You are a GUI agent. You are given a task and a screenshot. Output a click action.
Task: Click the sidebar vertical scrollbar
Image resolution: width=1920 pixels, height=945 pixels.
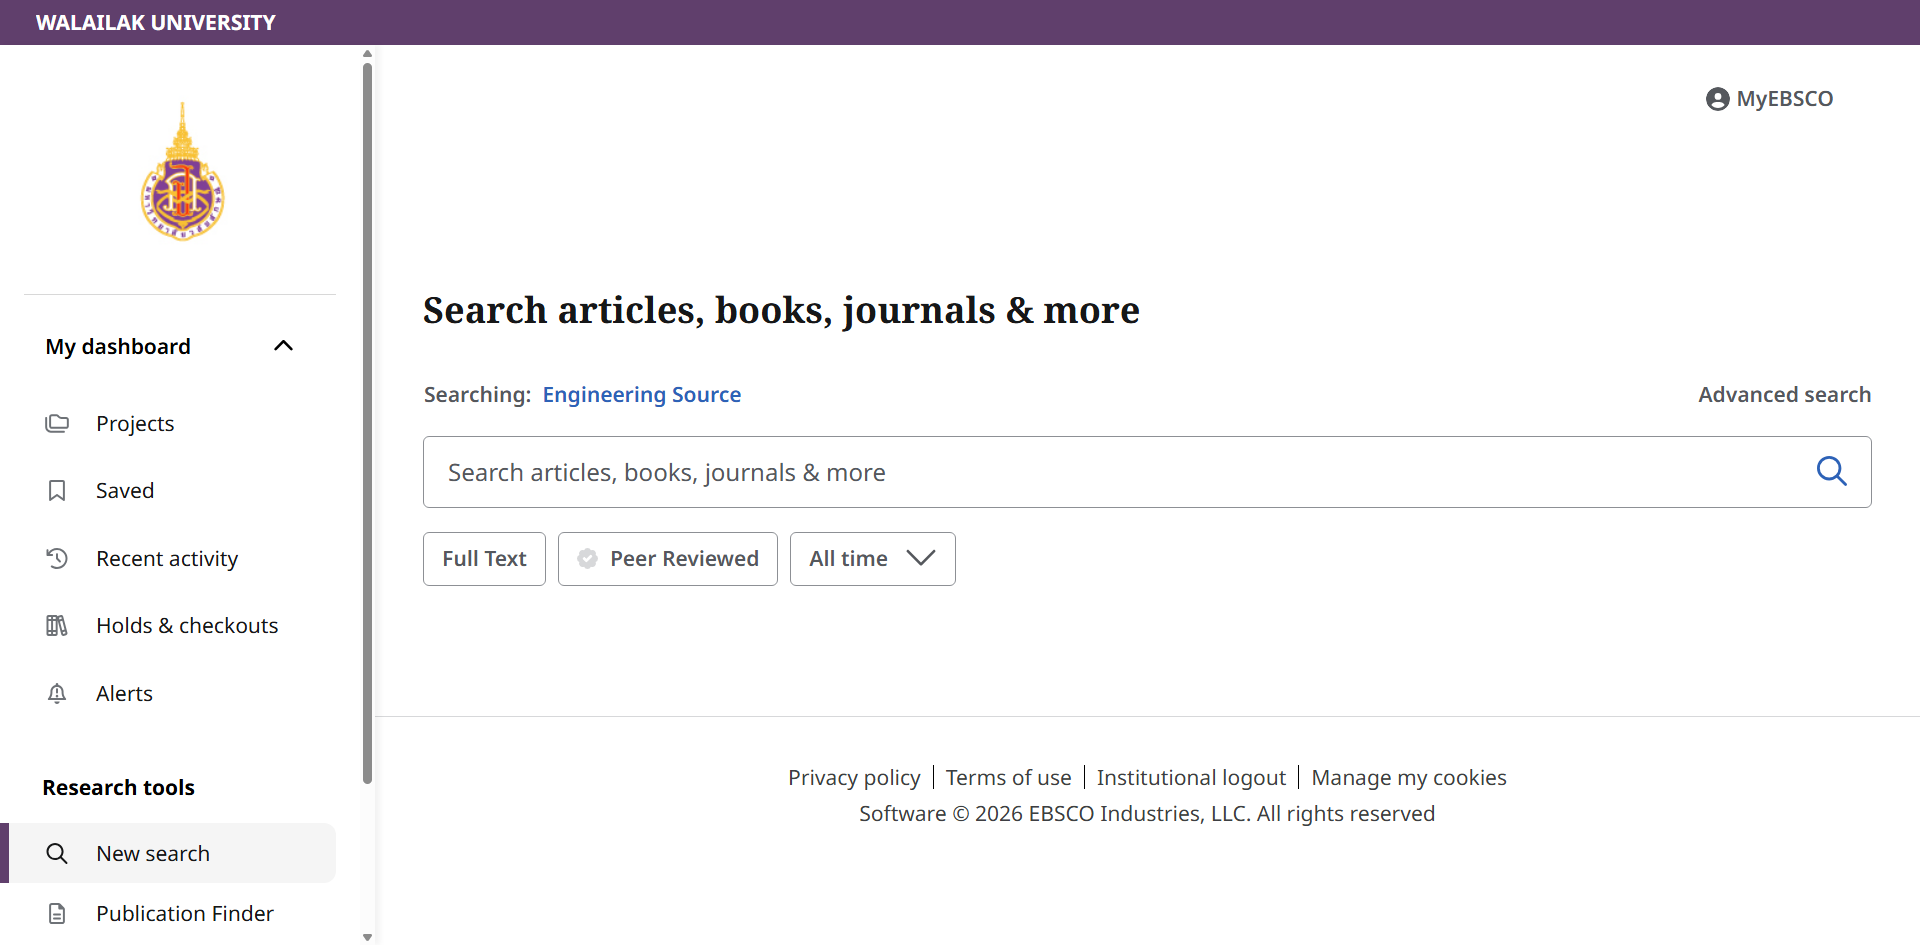coord(367,420)
